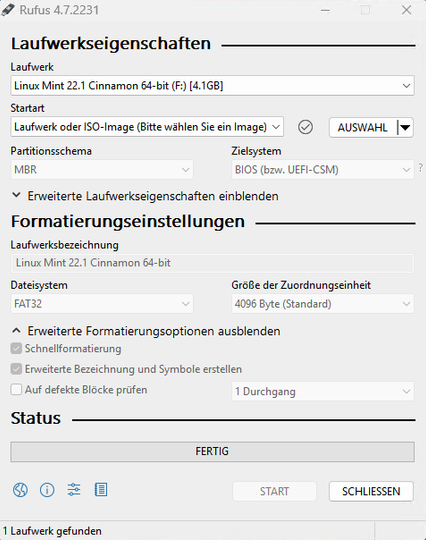Open the Dateisystem FAT32 dropdown

click(102, 304)
